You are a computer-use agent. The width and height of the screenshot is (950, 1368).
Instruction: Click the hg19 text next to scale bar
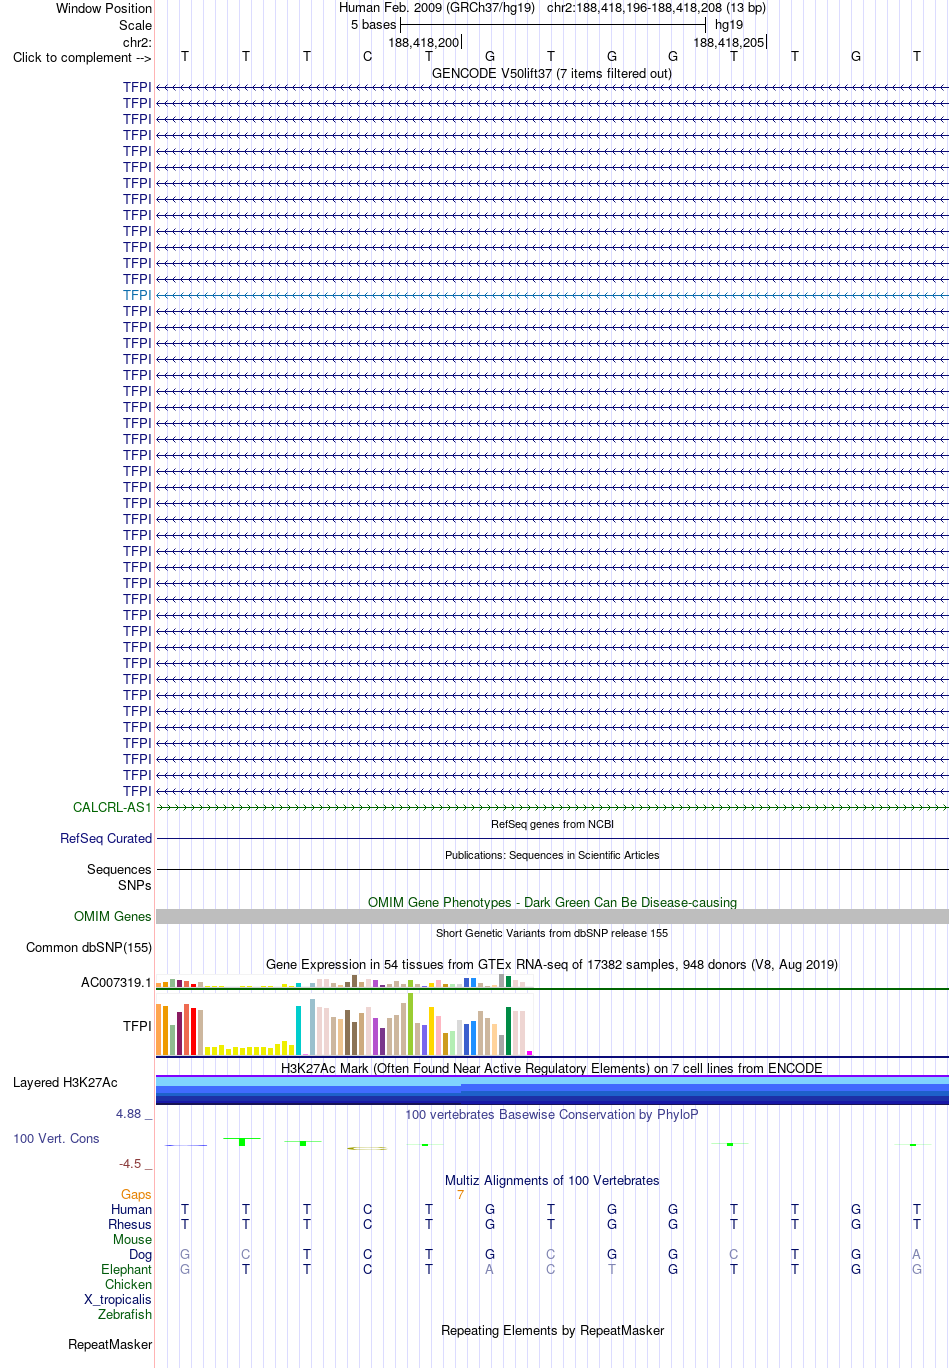pyautogui.click(x=729, y=24)
